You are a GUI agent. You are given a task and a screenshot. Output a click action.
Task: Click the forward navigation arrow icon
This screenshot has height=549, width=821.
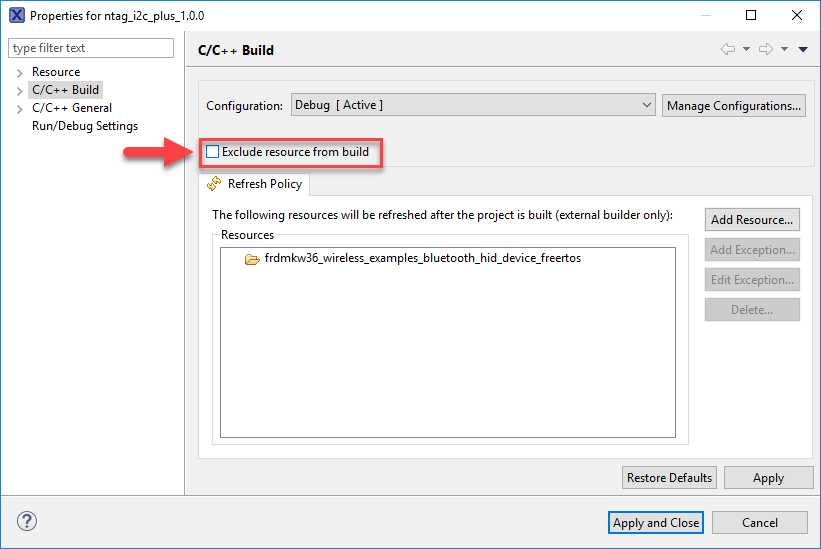click(x=766, y=49)
